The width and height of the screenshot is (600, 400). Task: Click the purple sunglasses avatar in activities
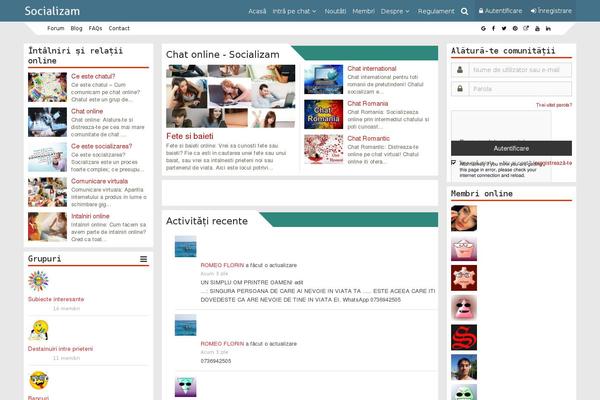tap(186, 387)
